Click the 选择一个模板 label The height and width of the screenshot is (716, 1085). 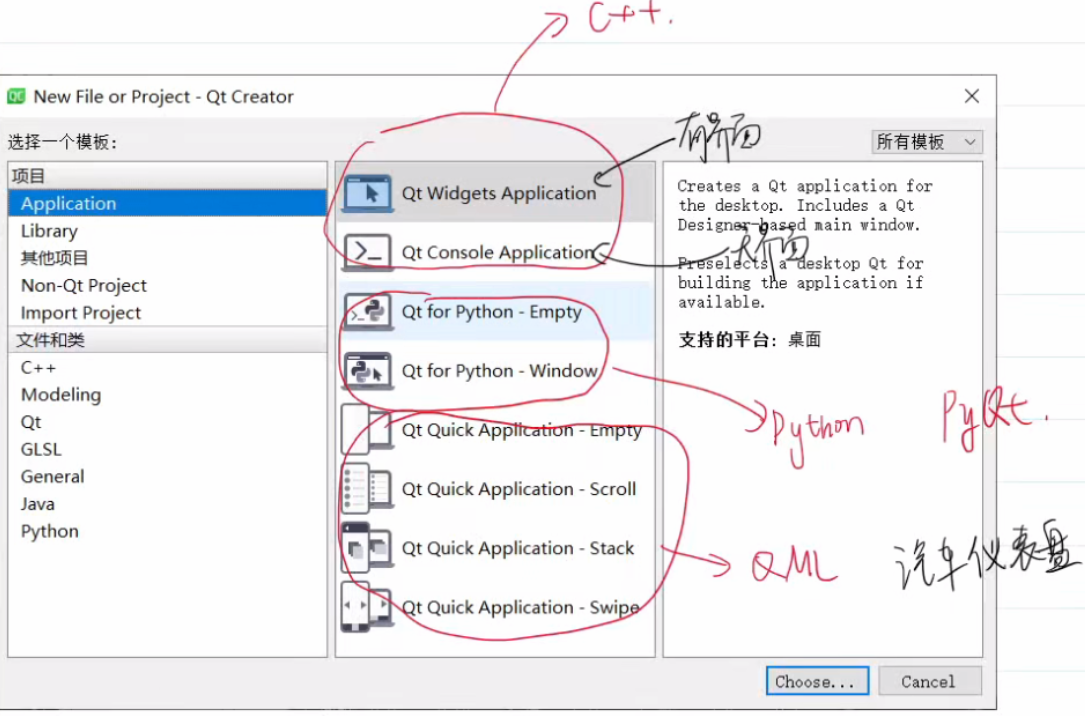pyautogui.click(x=62, y=143)
